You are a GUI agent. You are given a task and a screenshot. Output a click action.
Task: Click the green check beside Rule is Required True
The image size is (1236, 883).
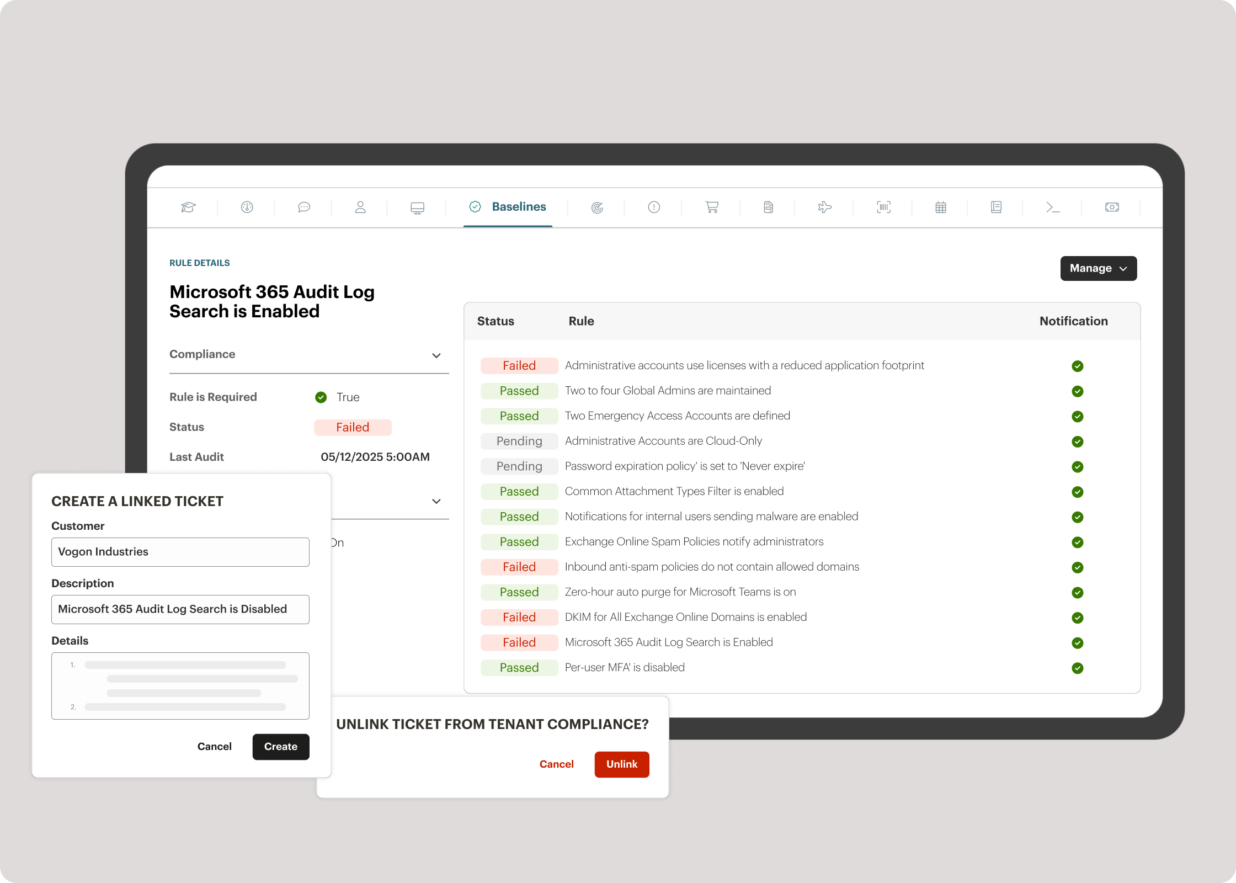click(320, 397)
